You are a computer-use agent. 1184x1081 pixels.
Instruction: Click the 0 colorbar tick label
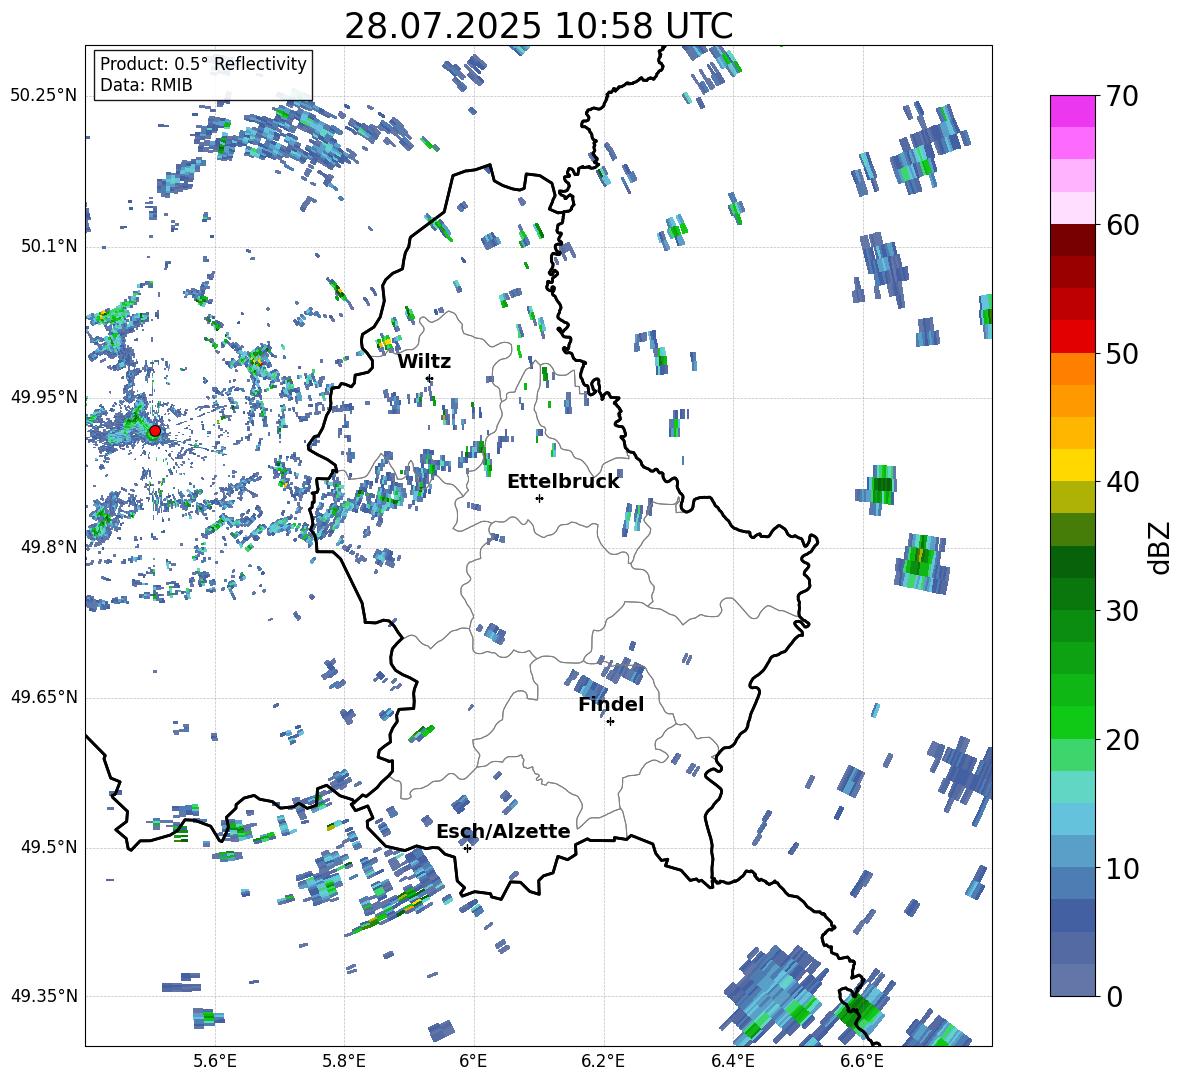(x=1114, y=996)
